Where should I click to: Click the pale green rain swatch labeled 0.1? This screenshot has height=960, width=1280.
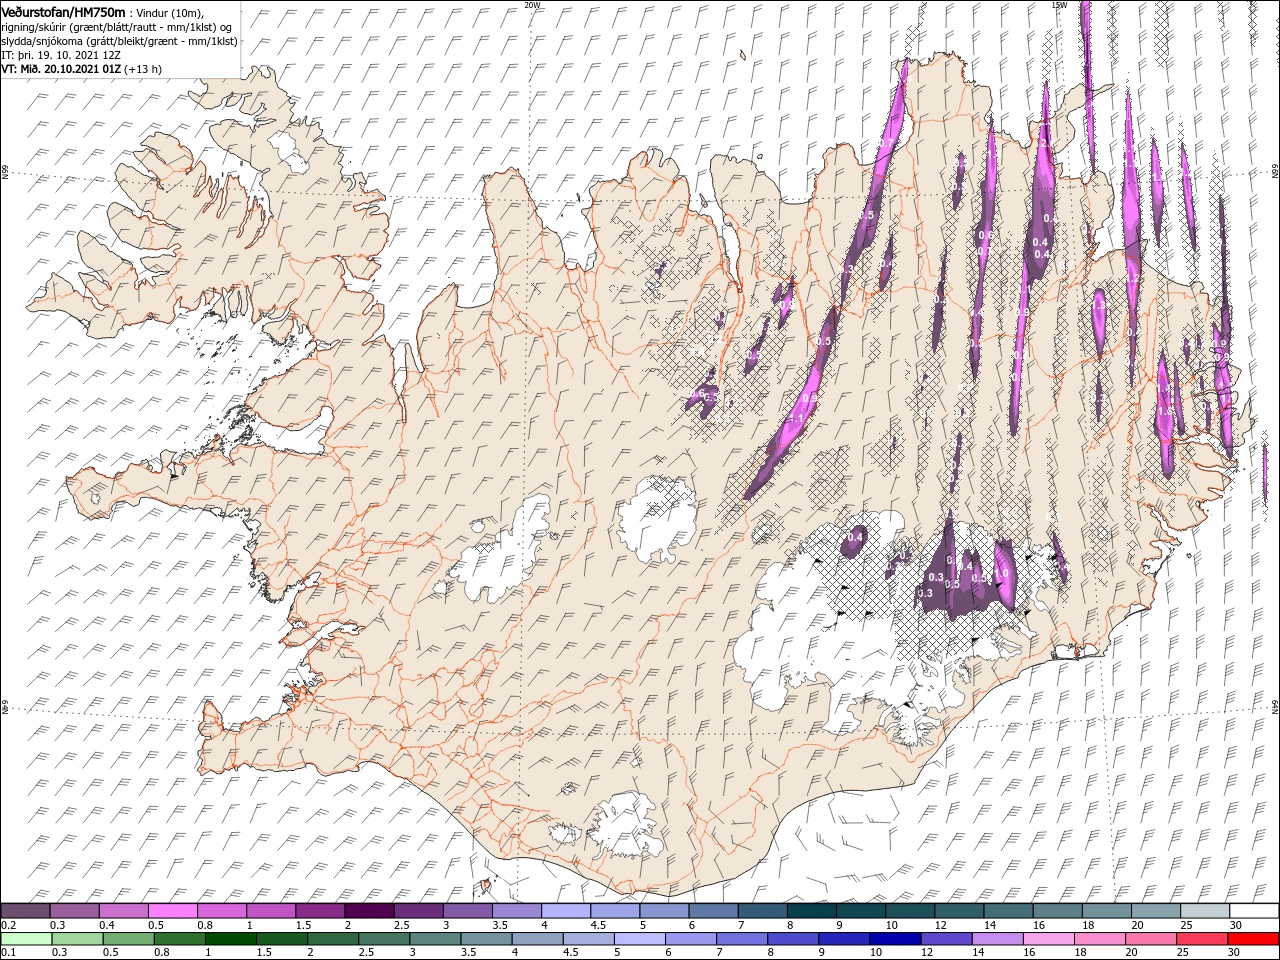(x=26, y=939)
